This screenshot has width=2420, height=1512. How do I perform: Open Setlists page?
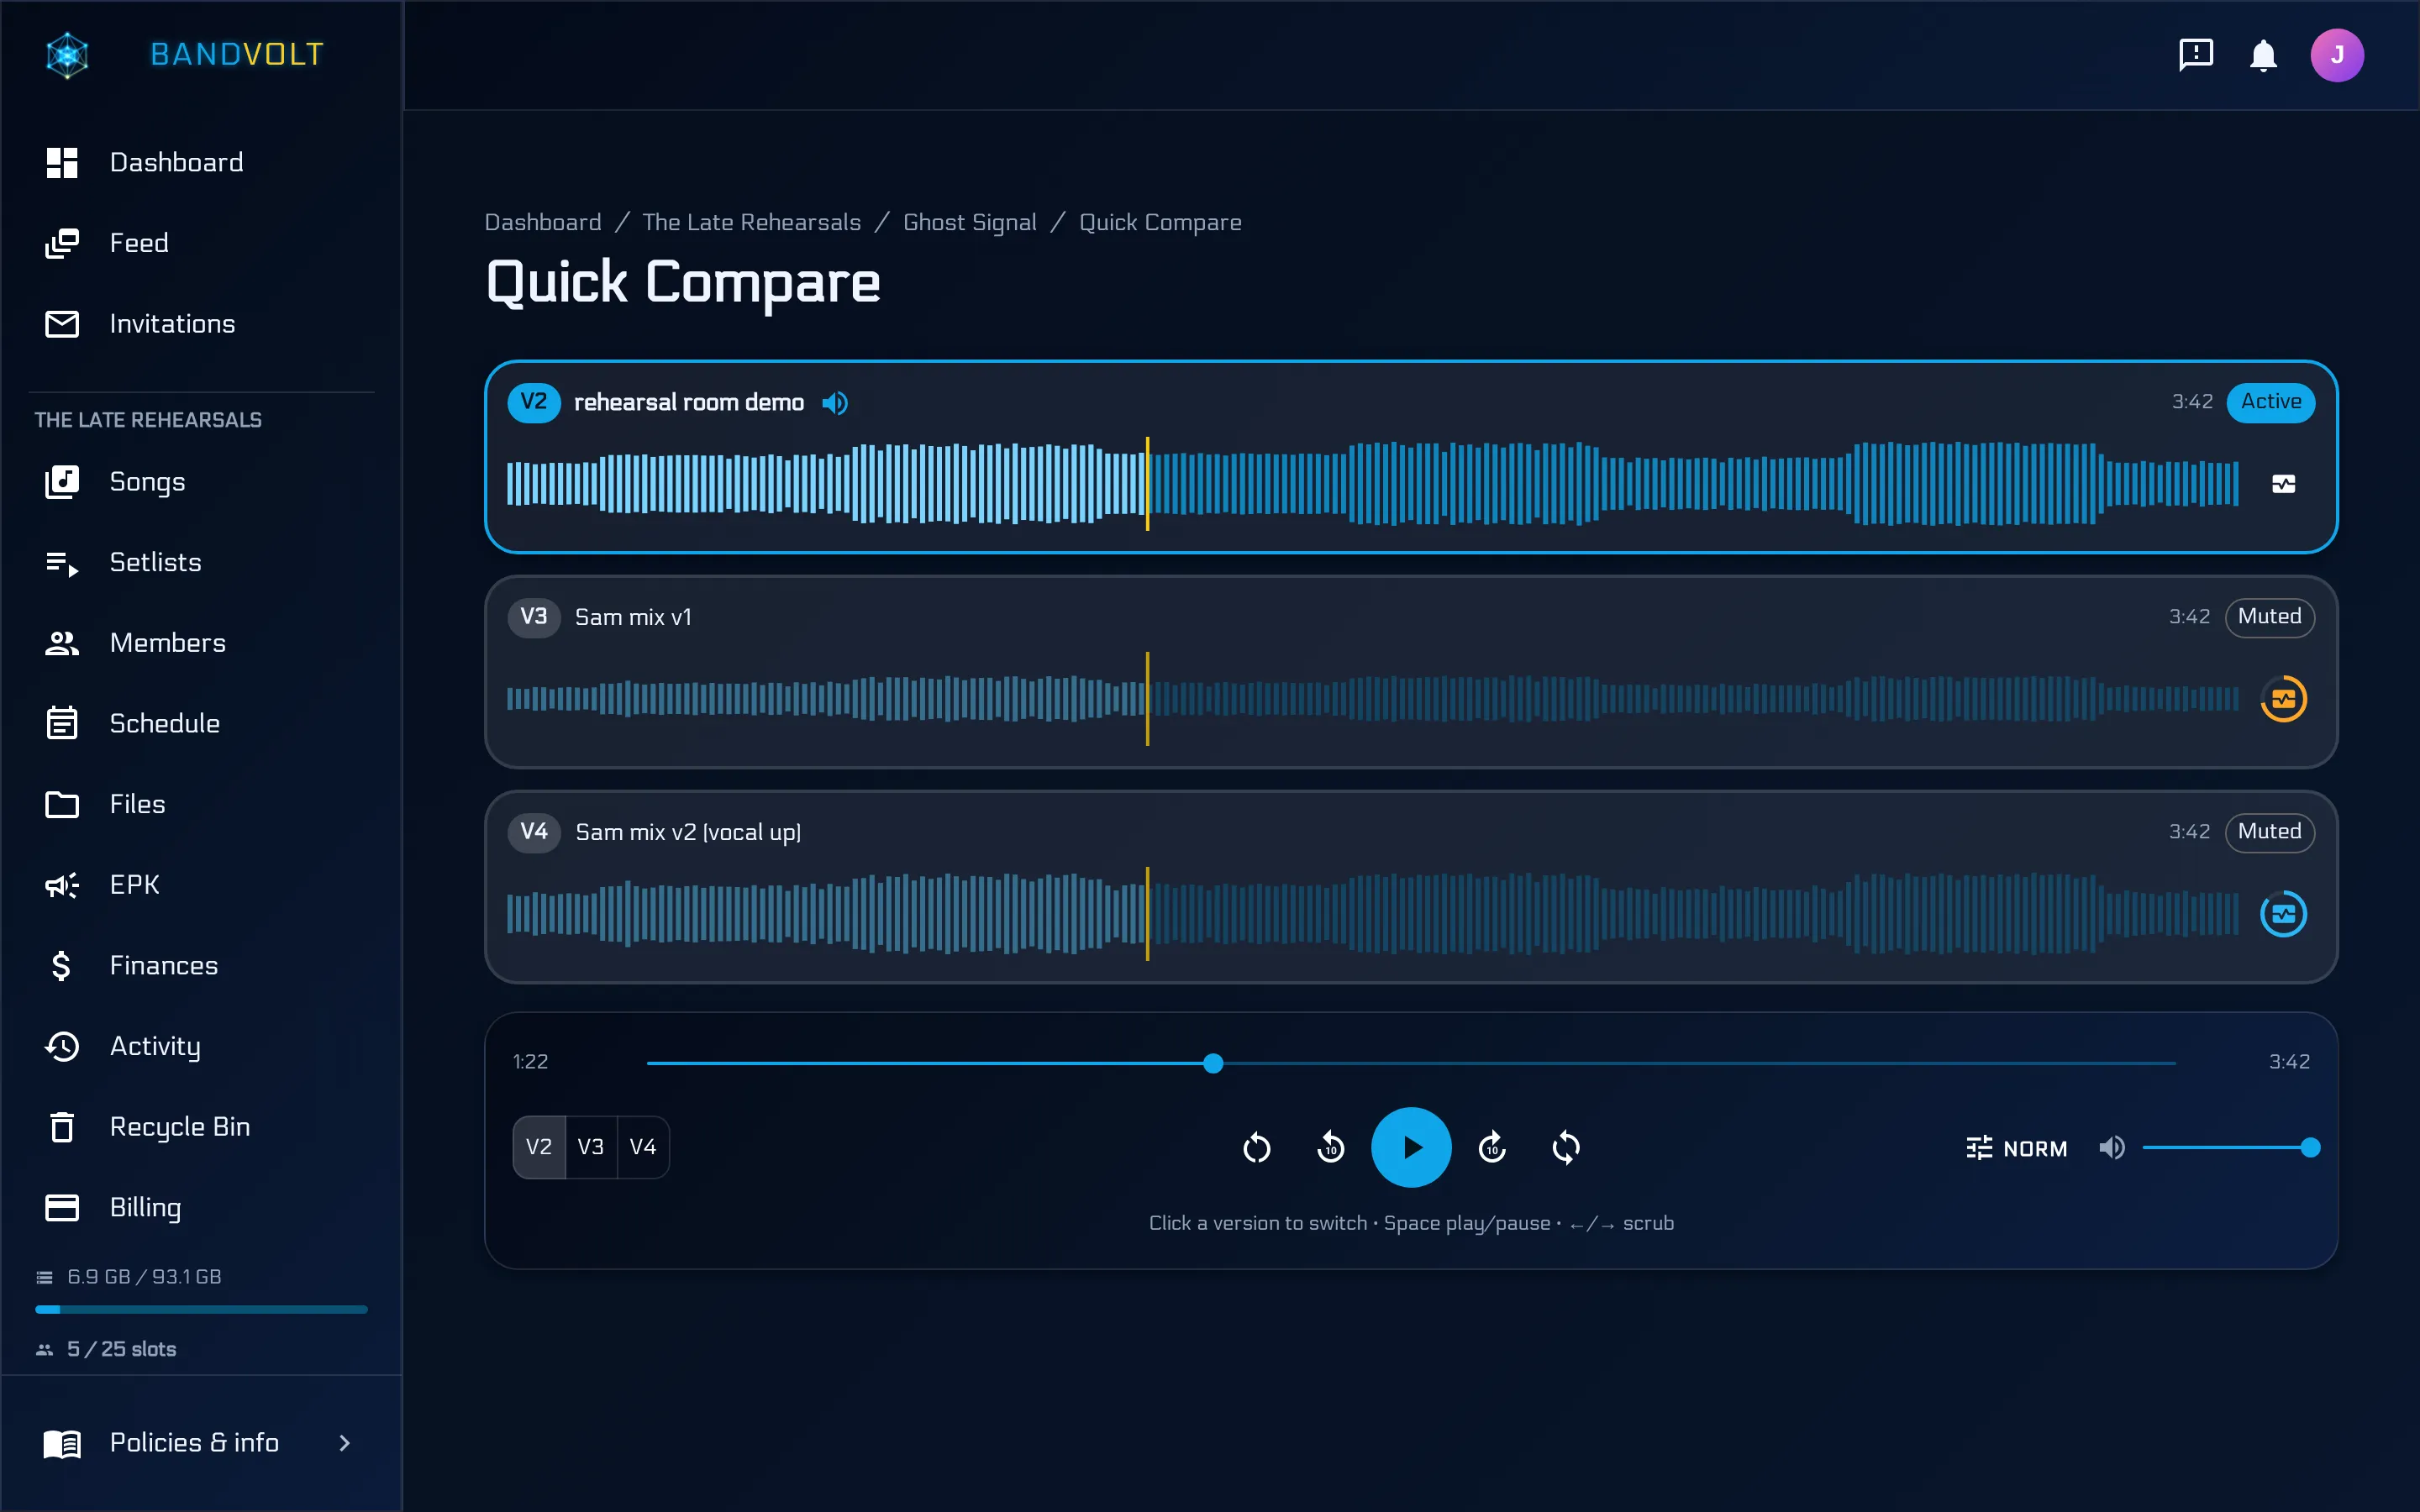(x=201, y=562)
